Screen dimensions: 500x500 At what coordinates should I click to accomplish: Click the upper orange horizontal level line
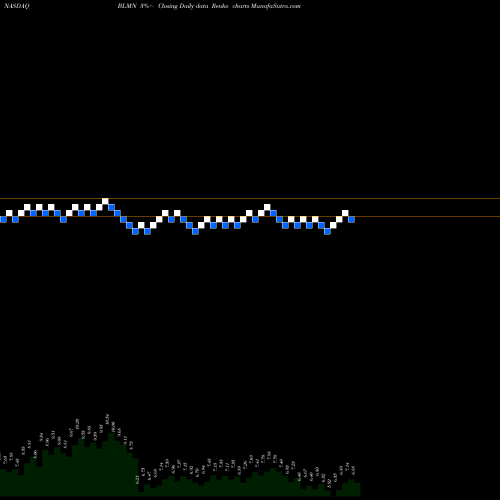coord(250,199)
